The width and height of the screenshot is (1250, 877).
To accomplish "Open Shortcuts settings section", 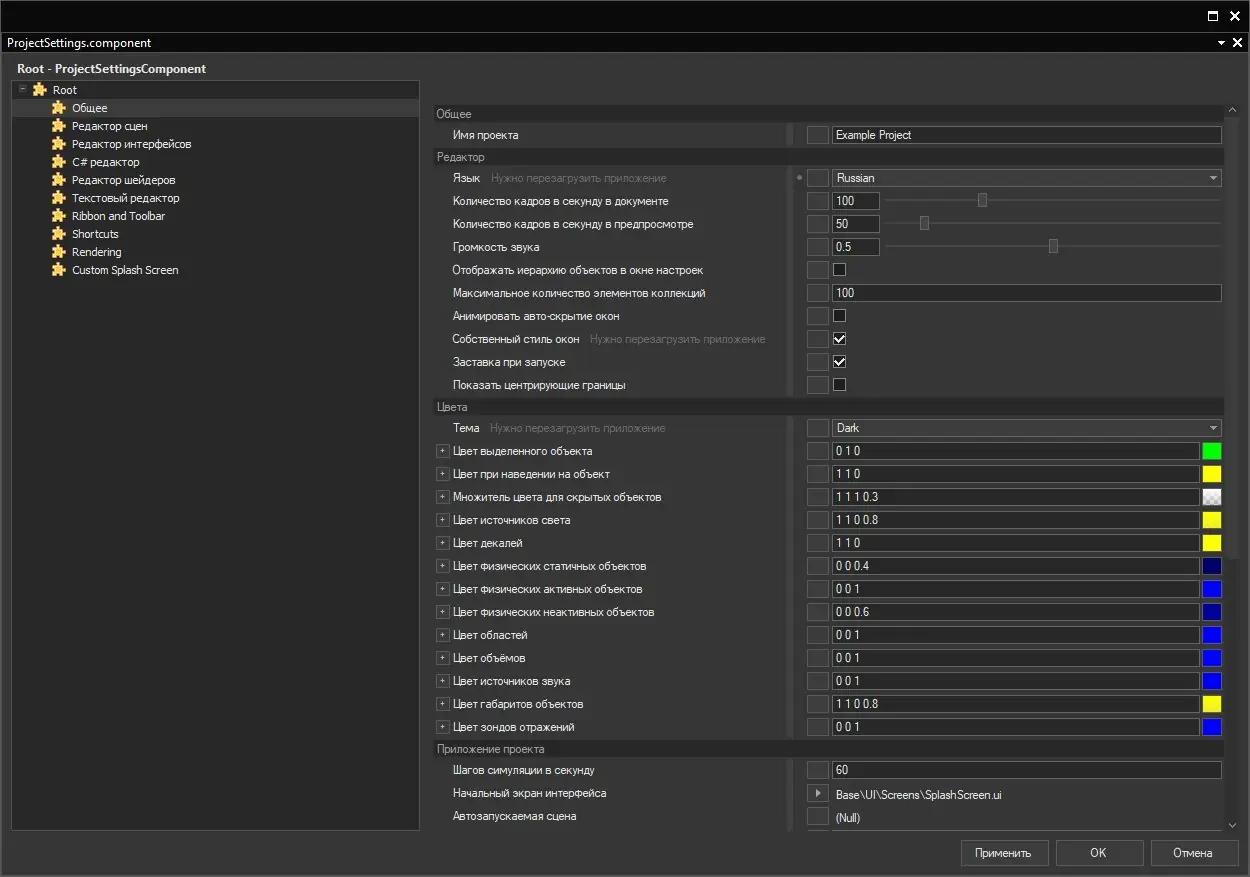I will 95,234.
